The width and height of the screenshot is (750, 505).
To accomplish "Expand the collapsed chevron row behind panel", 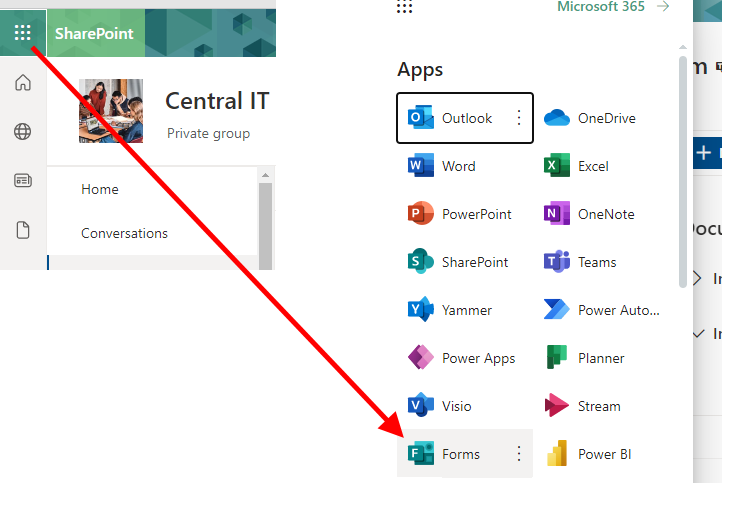I will coord(697,278).
